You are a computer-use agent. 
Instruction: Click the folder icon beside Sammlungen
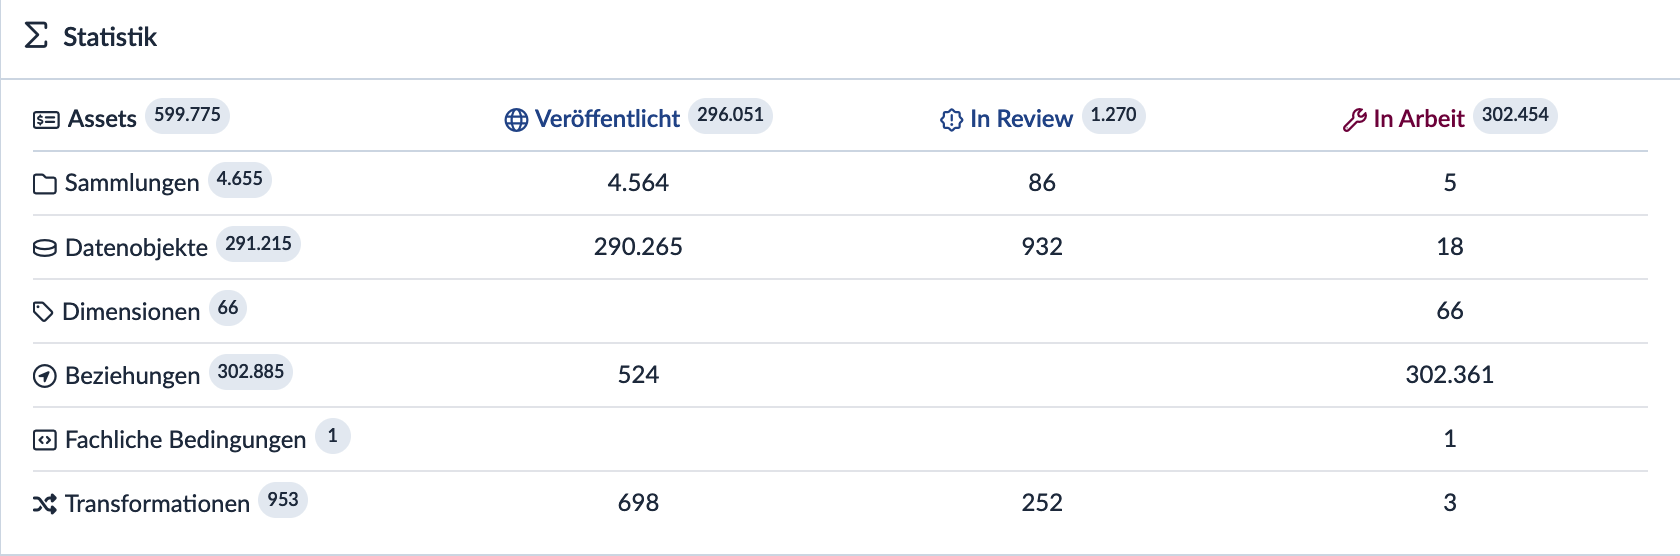tap(45, 184)
